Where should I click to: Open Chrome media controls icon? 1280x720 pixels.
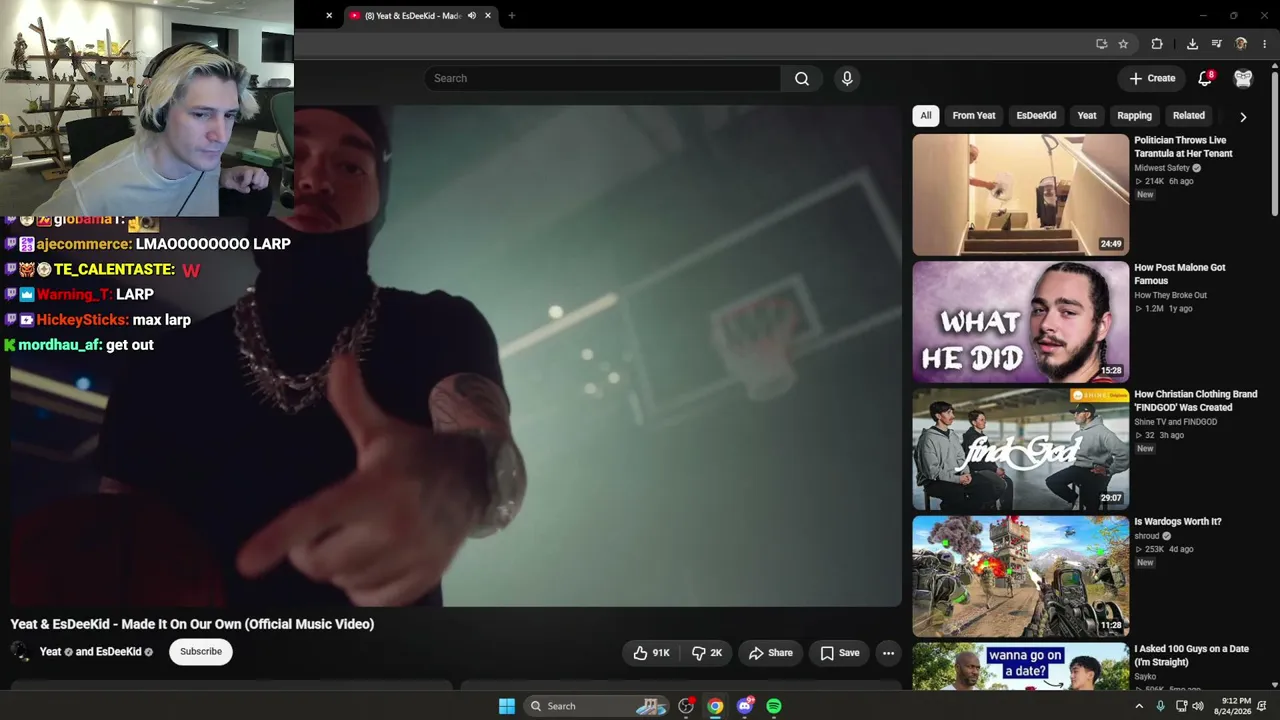(1216, 44)
